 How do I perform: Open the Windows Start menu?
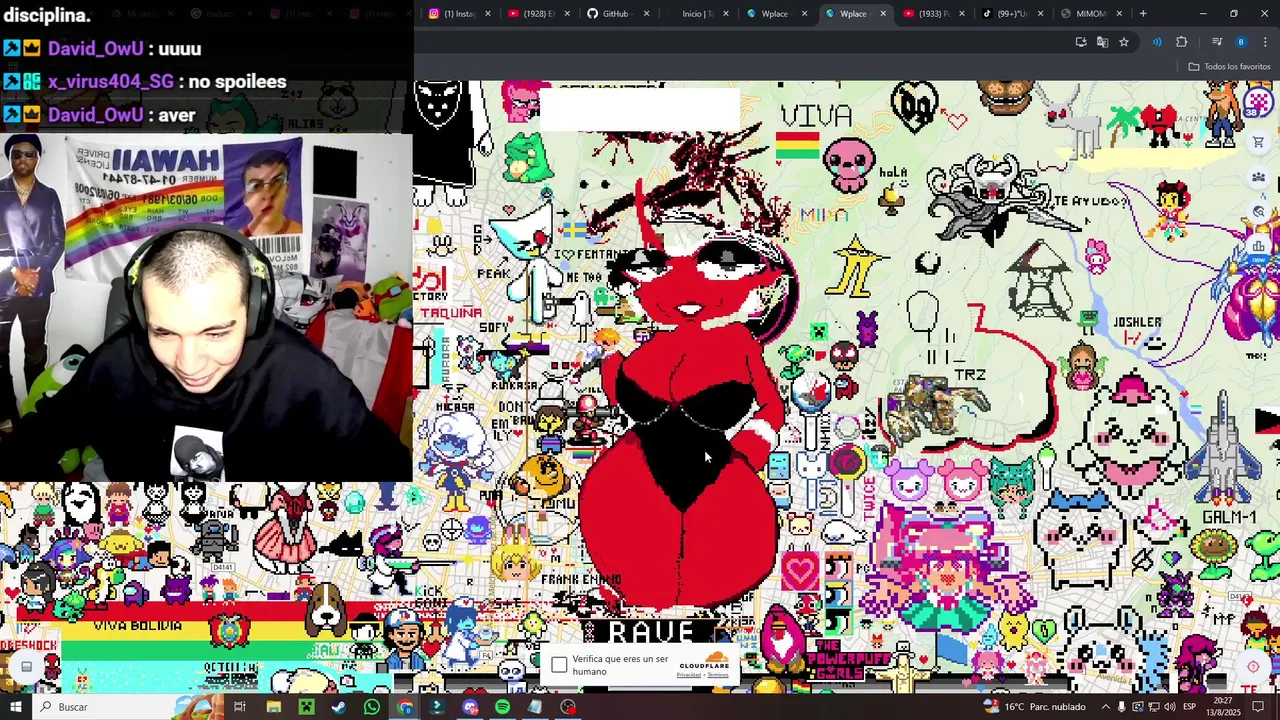coord(16,707)
